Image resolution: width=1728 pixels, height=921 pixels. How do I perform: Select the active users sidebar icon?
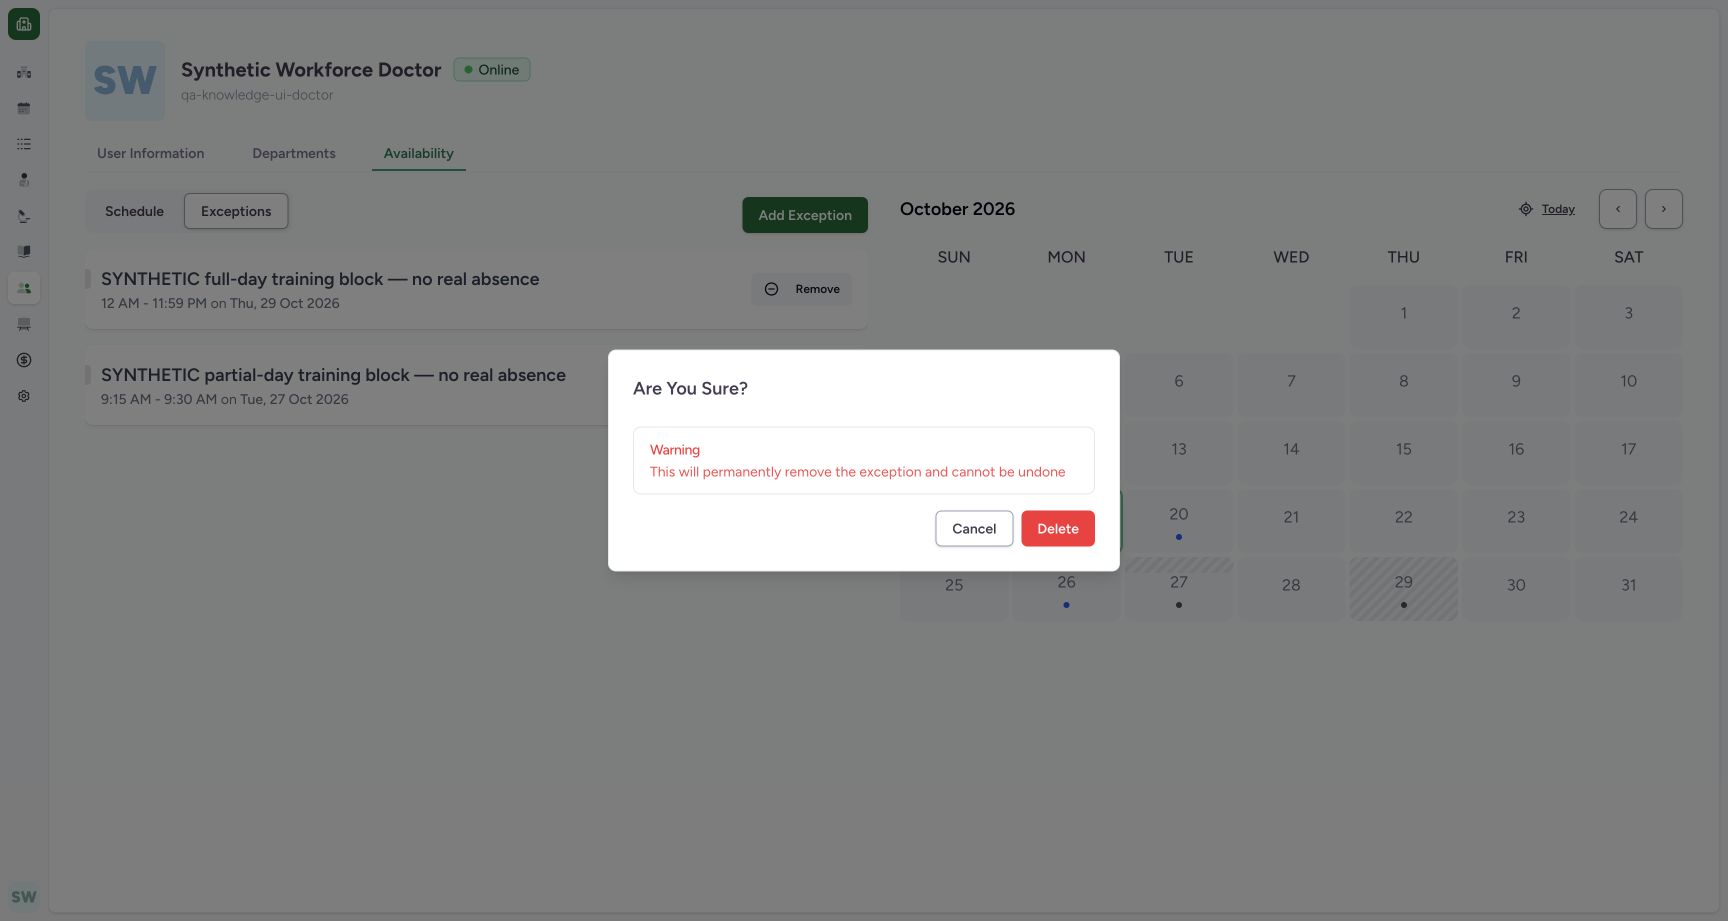pos(24,288)
